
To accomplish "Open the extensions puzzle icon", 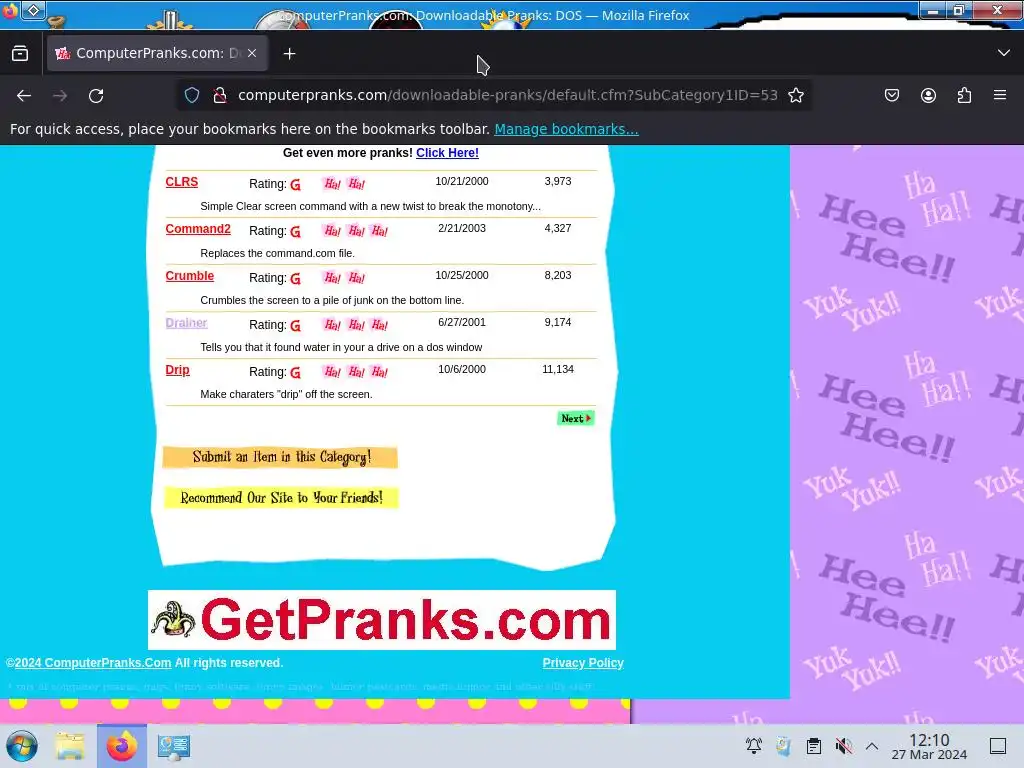I will point(964,95).
